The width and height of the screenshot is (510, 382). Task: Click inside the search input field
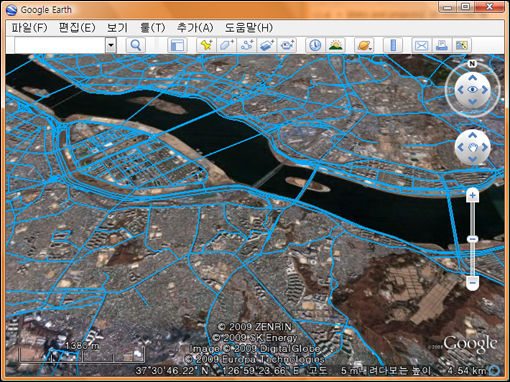pyautogui.click(x=60, y=45)
